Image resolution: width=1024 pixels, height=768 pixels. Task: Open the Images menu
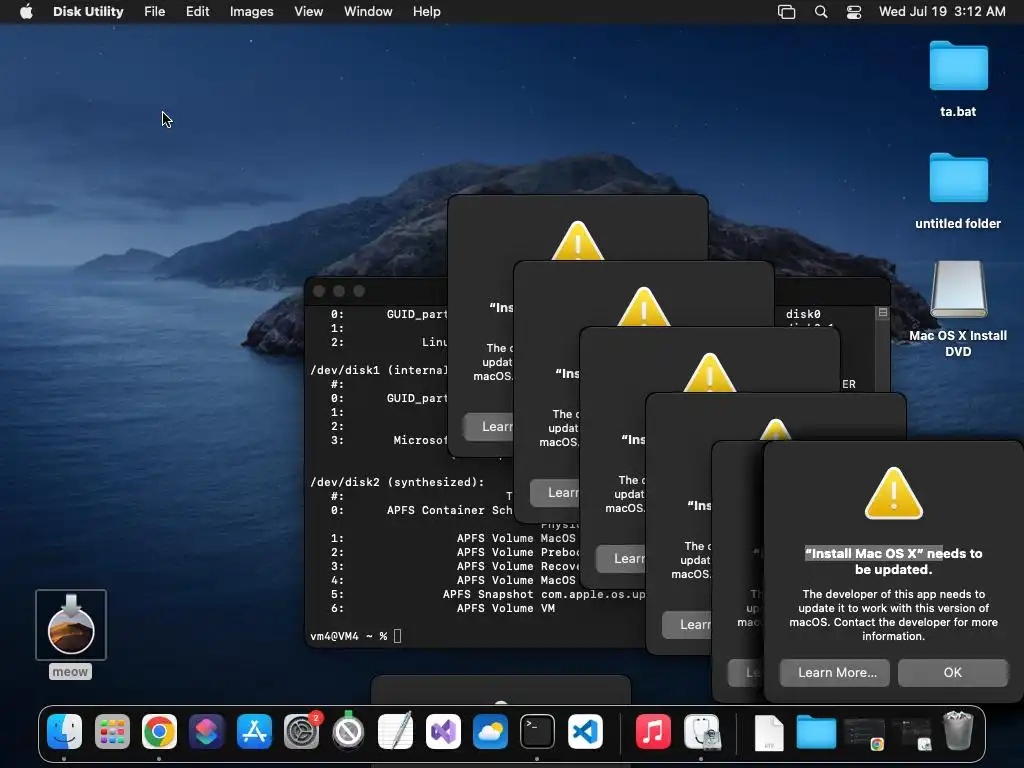(251, 12)
